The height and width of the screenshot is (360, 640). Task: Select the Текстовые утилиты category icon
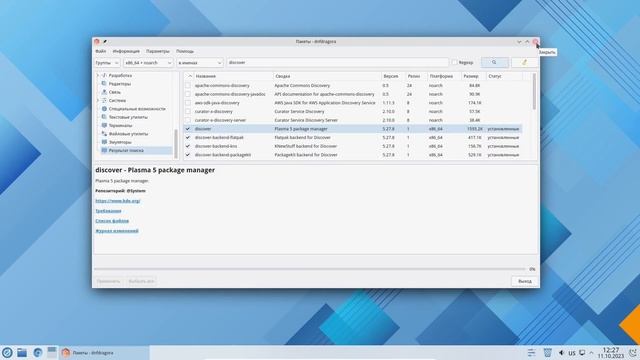click(x=104, y=117)
